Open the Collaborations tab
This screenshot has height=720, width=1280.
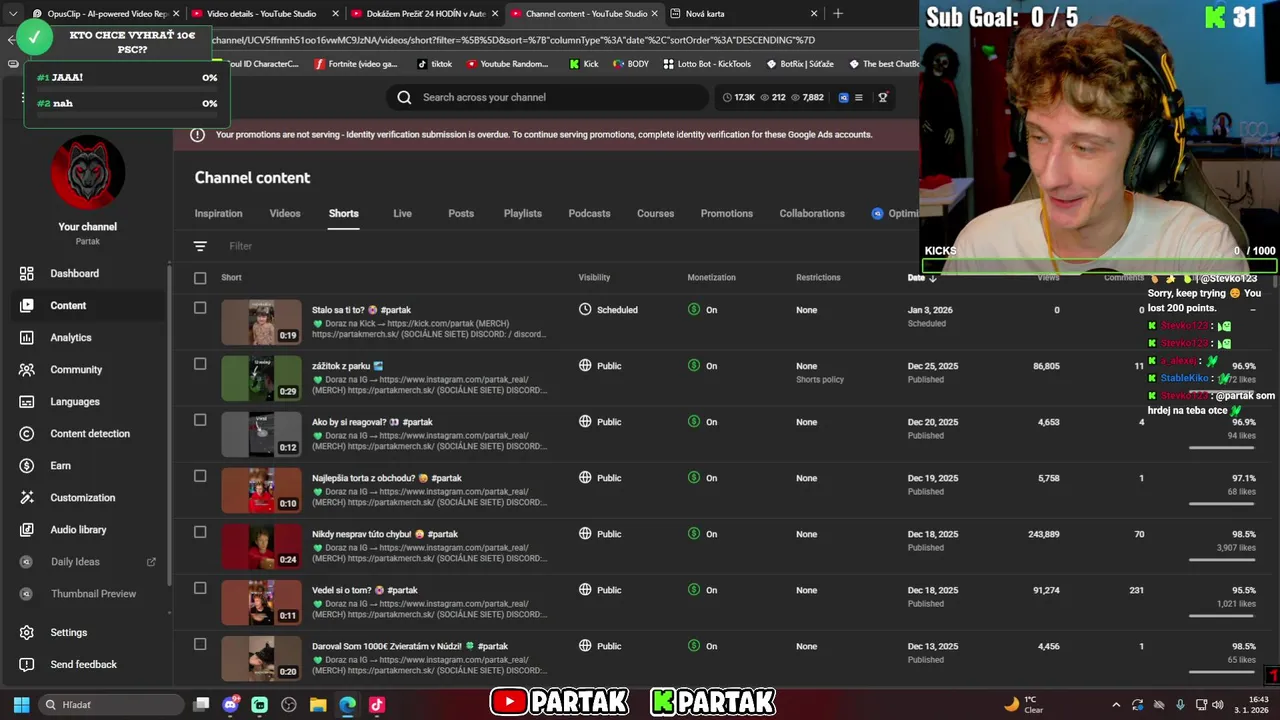click(x=812, y=213)
